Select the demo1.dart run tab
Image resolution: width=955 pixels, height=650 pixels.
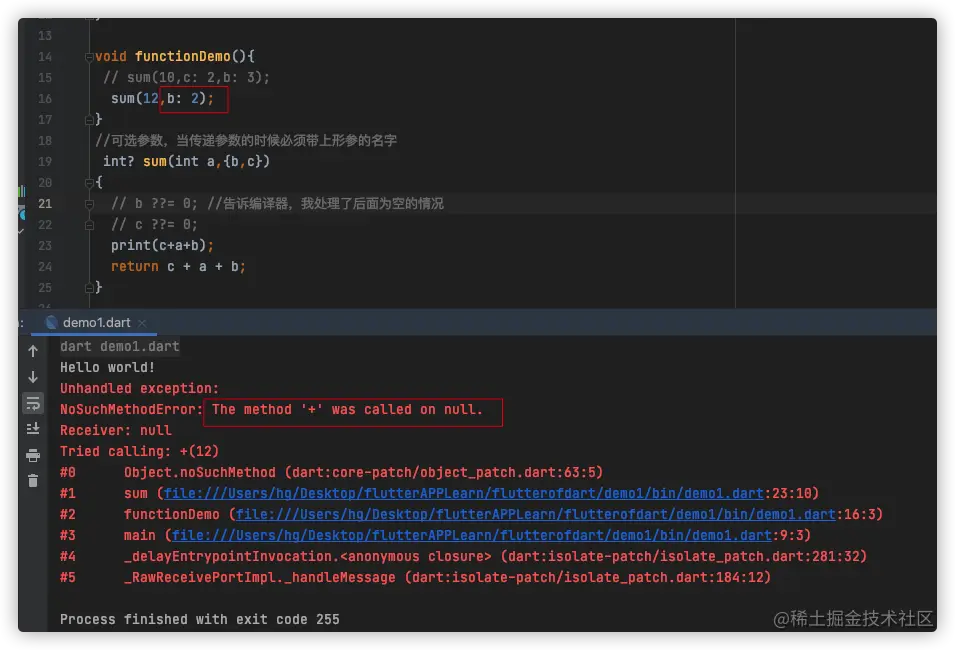pyautogui.click(x=96, y=322)
